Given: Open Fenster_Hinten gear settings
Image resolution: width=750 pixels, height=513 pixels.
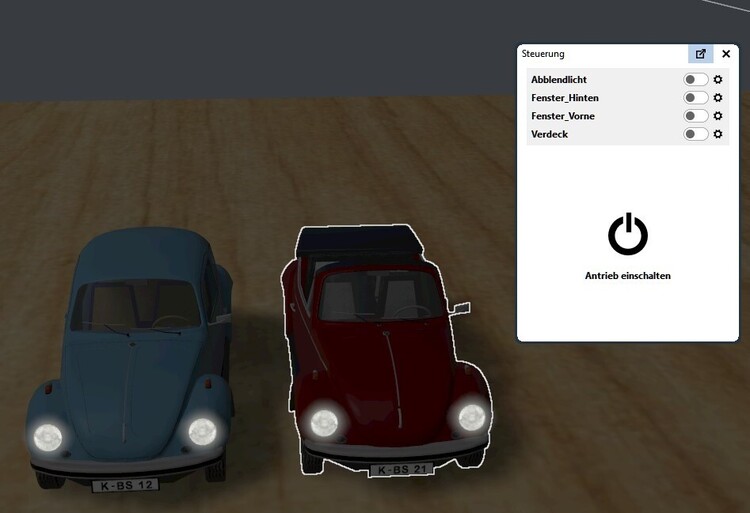Looking at the screenshot, I should pyautogui.click(x=717, y=98).
